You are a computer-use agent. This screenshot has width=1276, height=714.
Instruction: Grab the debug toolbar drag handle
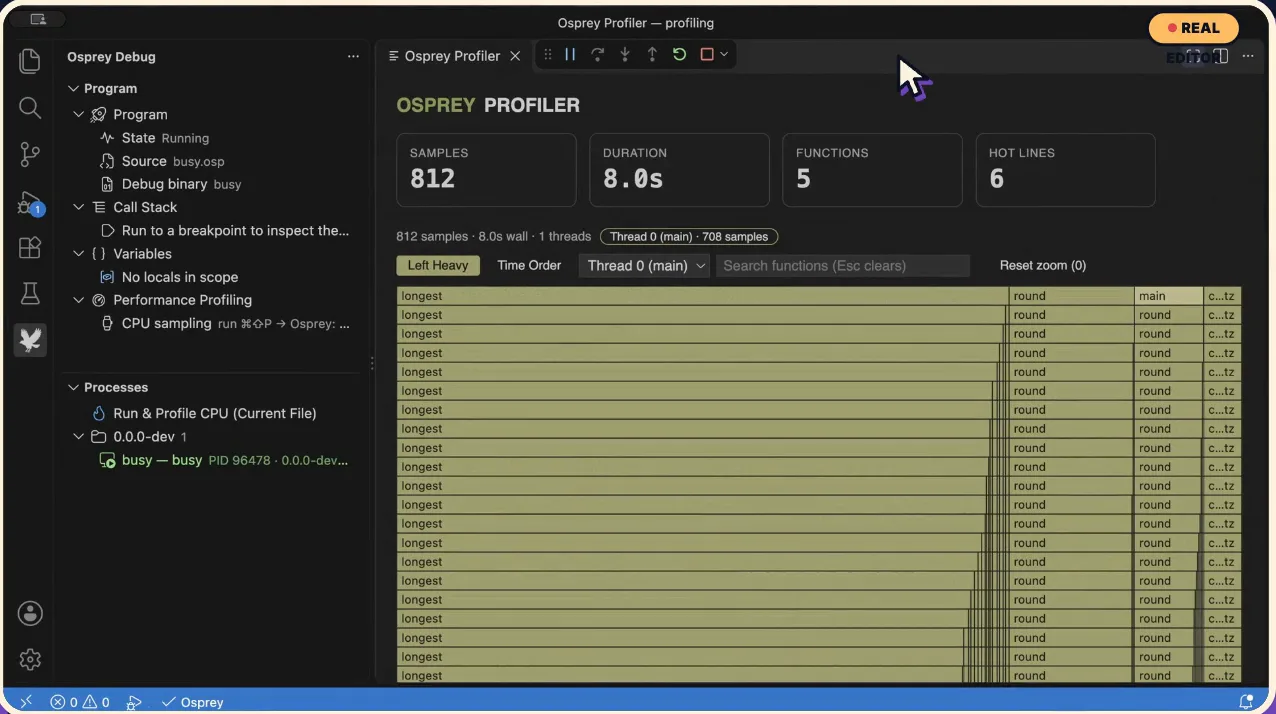point(547,55)
